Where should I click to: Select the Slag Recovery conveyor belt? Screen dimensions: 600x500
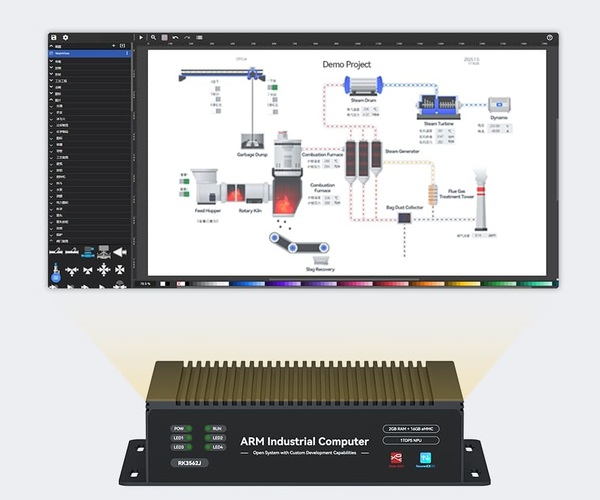coord(298,243)
